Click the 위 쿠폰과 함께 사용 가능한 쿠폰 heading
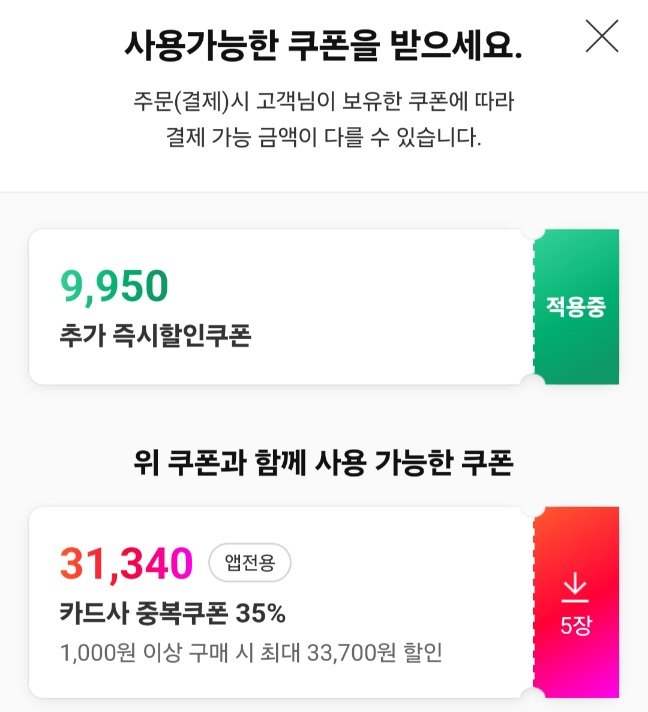Viewport: 648px width, 712px height. point(323,463)
